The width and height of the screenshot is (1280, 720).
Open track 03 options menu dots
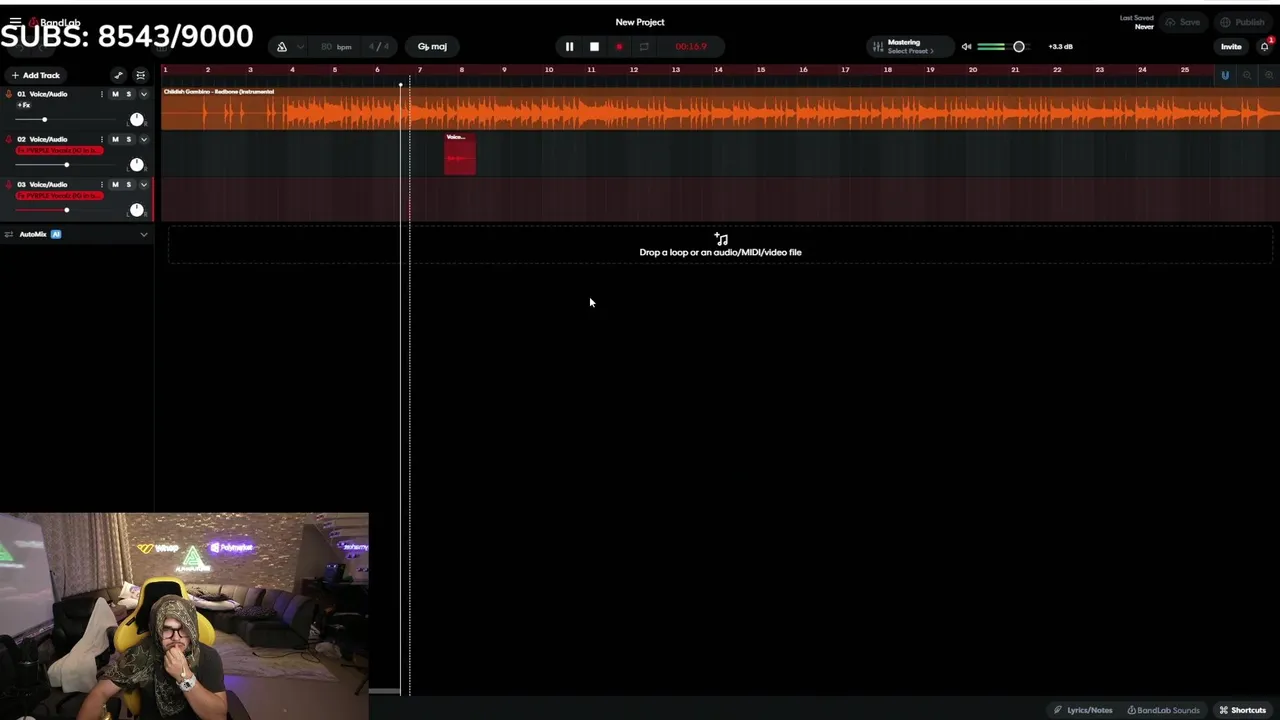pyautogui.click(x=101, y=184)
